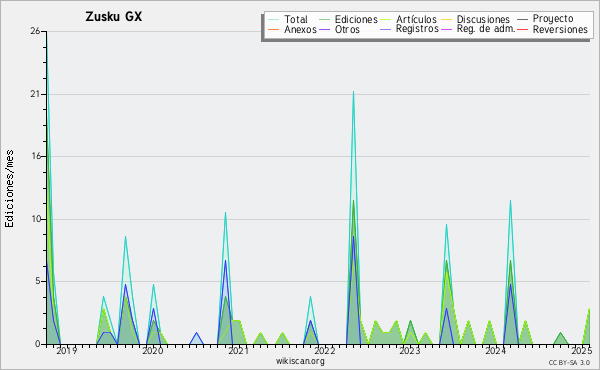Select the Anexos legend entry
Viewport: 600px width, 370px height.
(300, 29)
